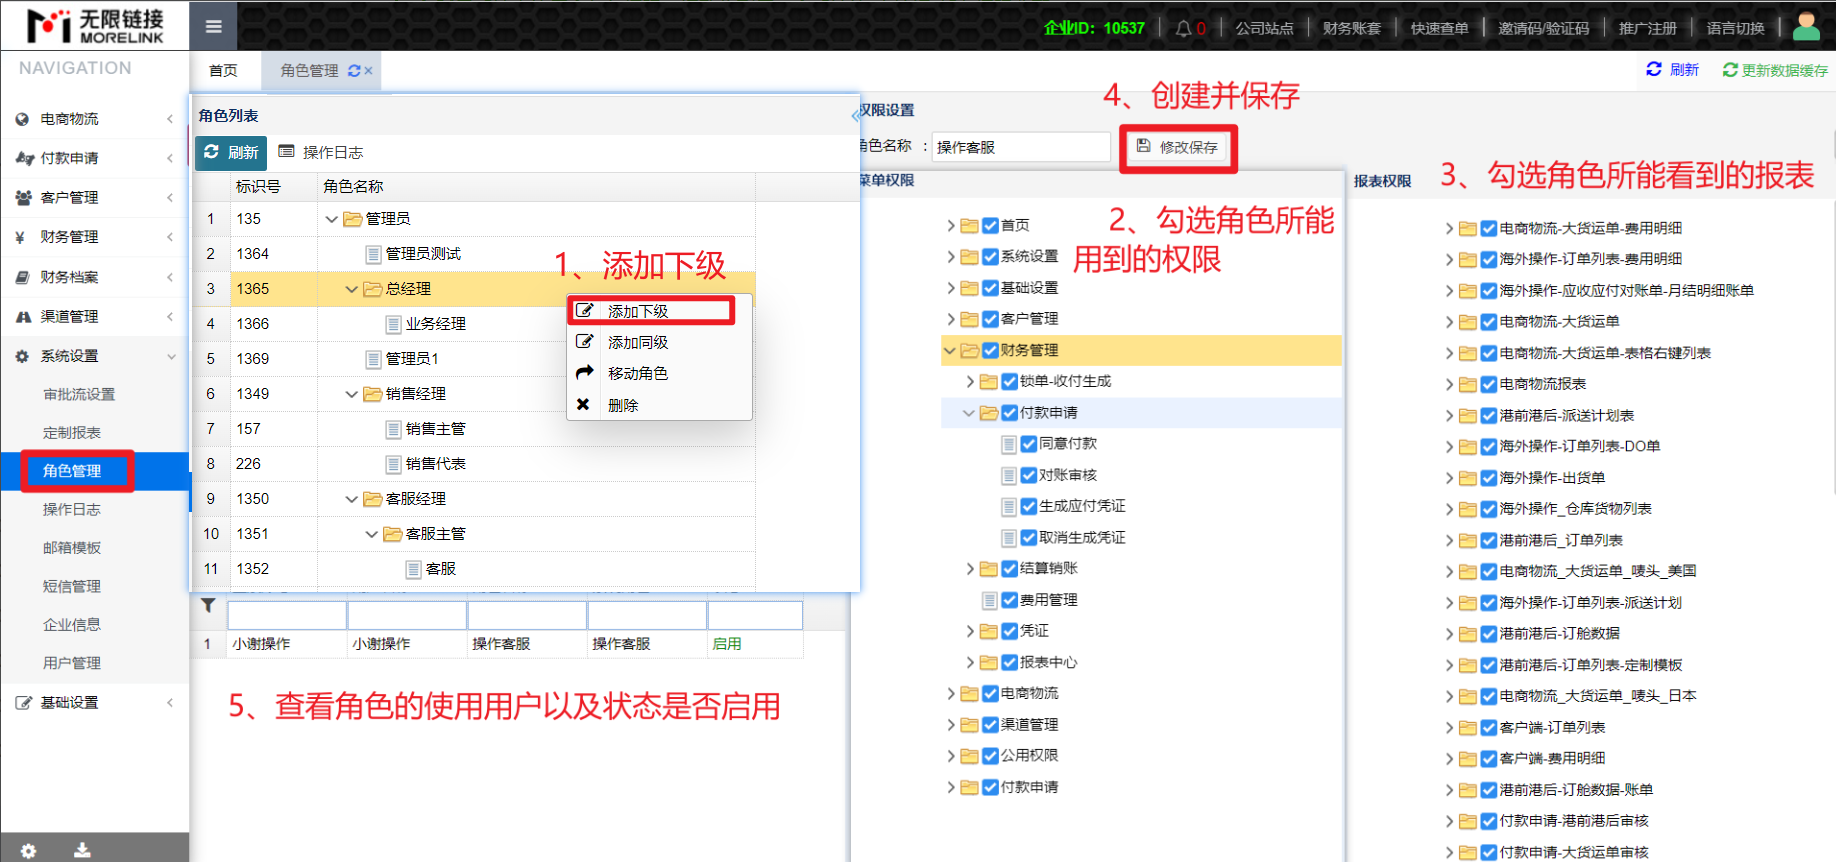Open the notification bell icon

pyautogui.click(x=1183, y=28)
